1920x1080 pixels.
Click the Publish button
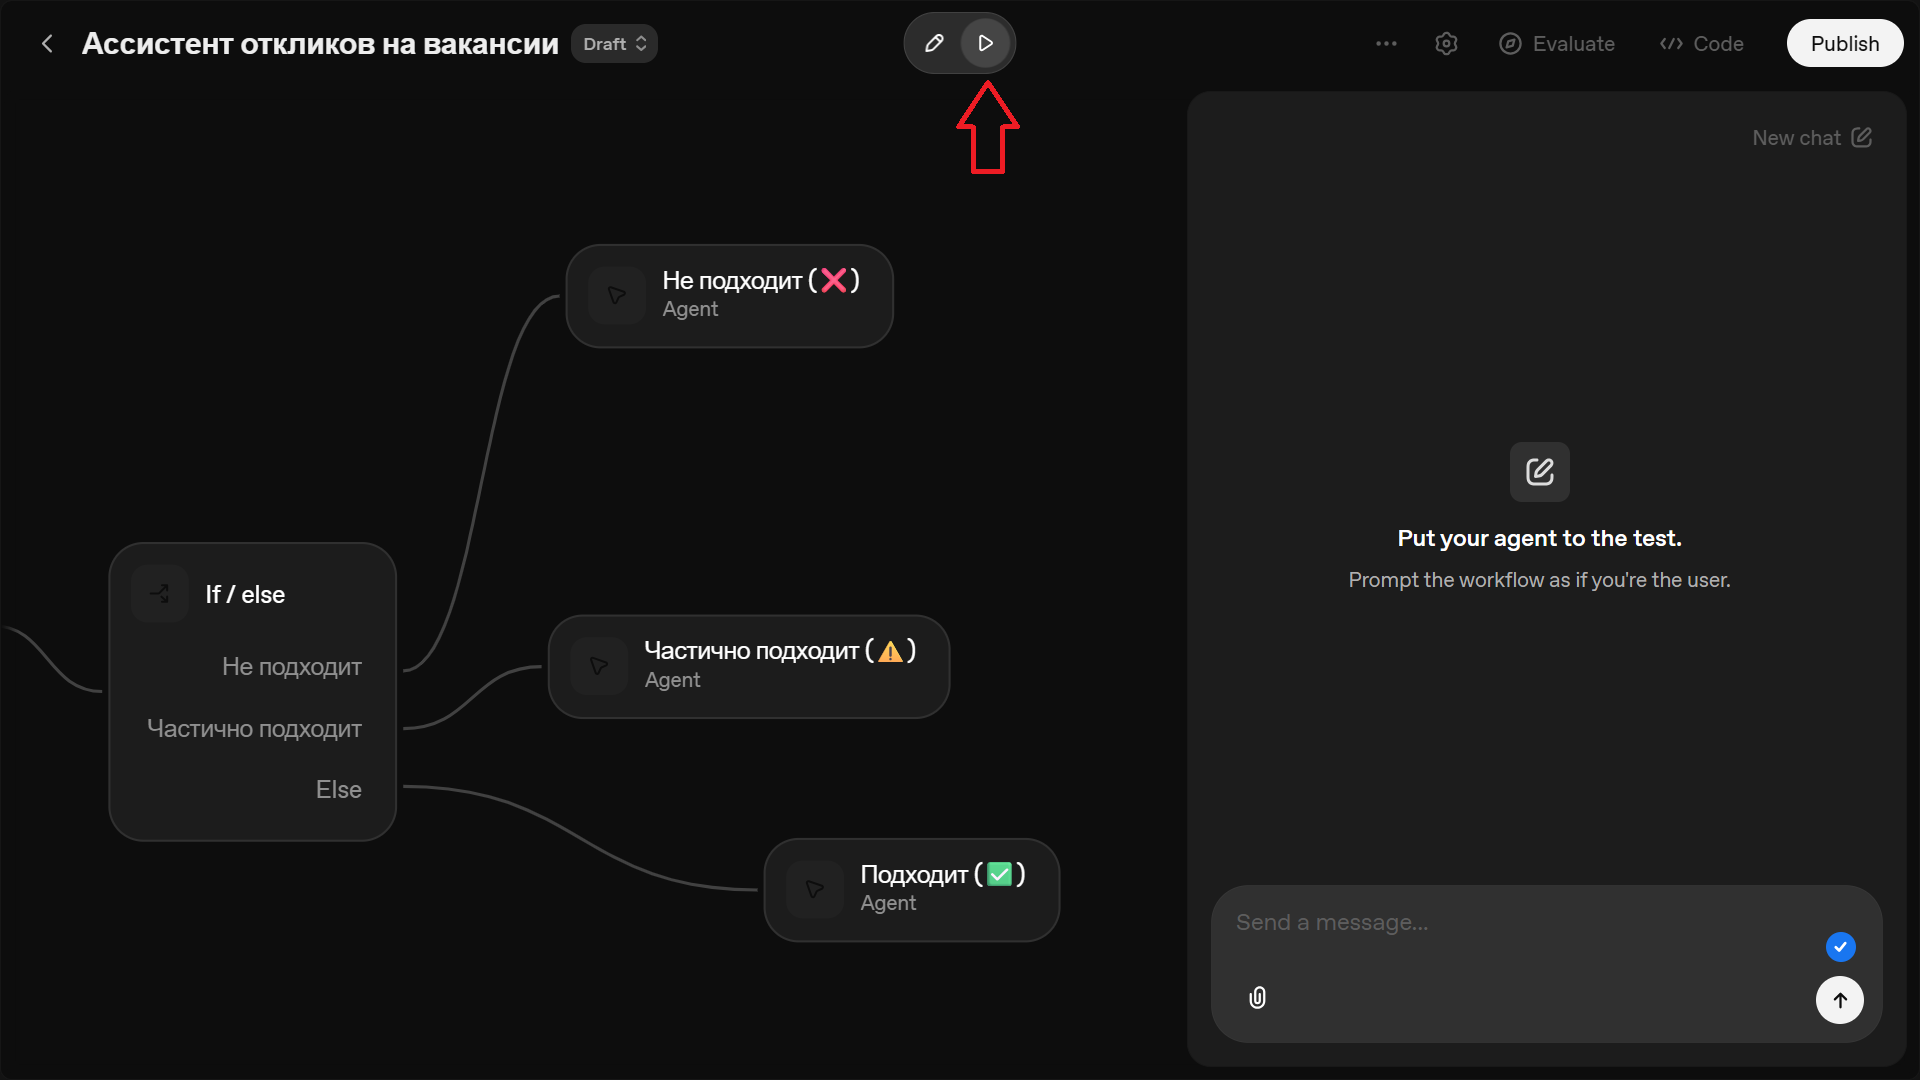1844,44
